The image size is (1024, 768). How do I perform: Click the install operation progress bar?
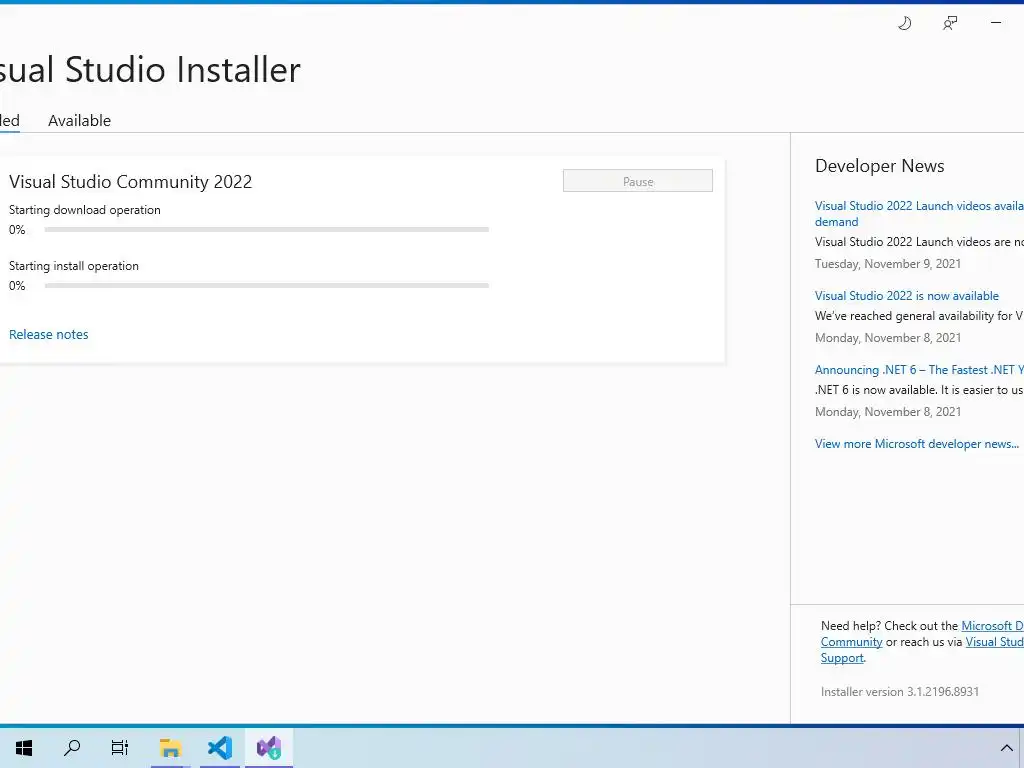(266, 285)
